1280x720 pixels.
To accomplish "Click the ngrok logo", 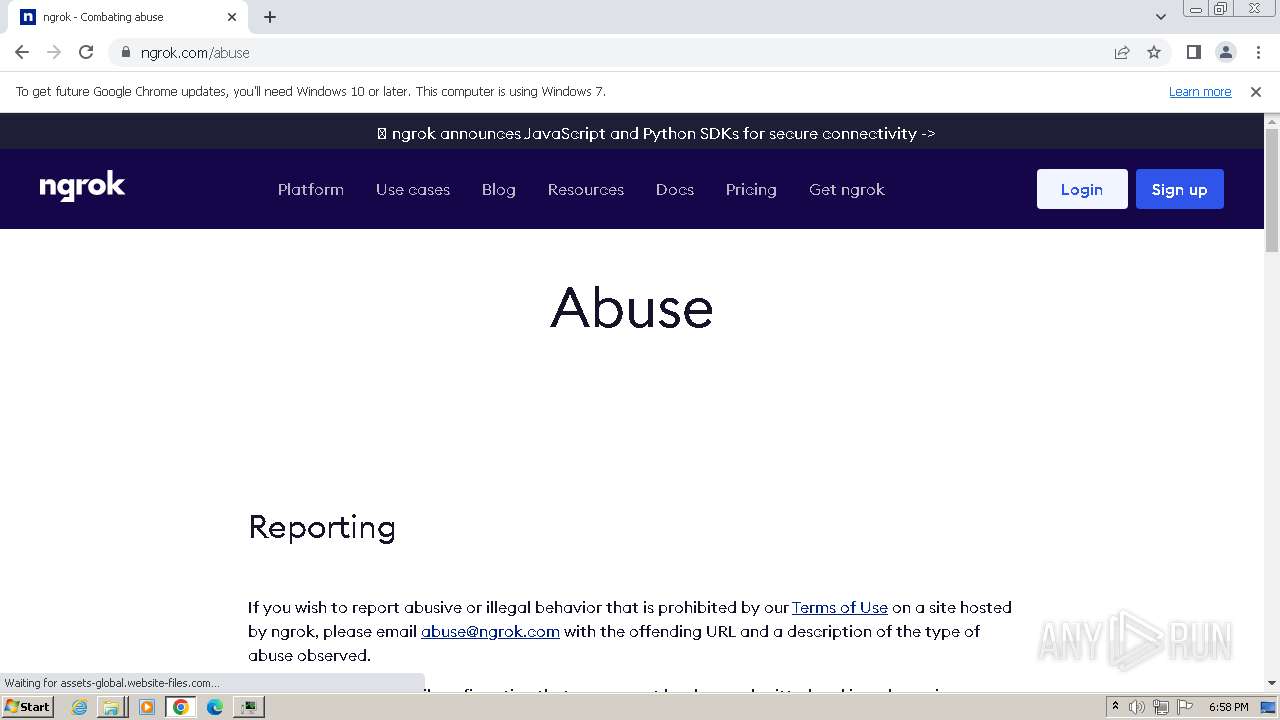I will 82,187.
